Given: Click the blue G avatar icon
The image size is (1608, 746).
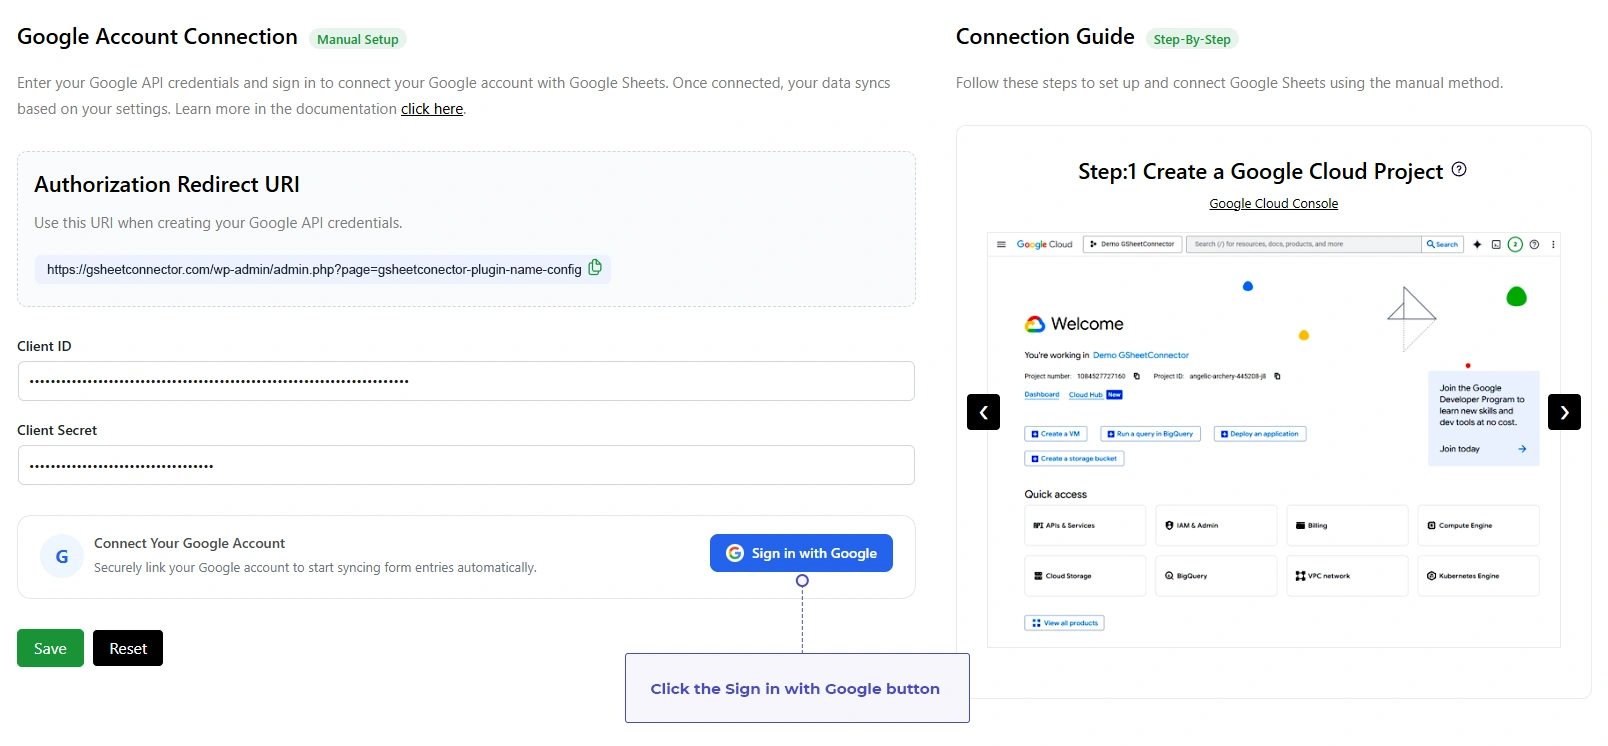Looking at the screenshot, I should pyautogui.click(x=62, y=556).
